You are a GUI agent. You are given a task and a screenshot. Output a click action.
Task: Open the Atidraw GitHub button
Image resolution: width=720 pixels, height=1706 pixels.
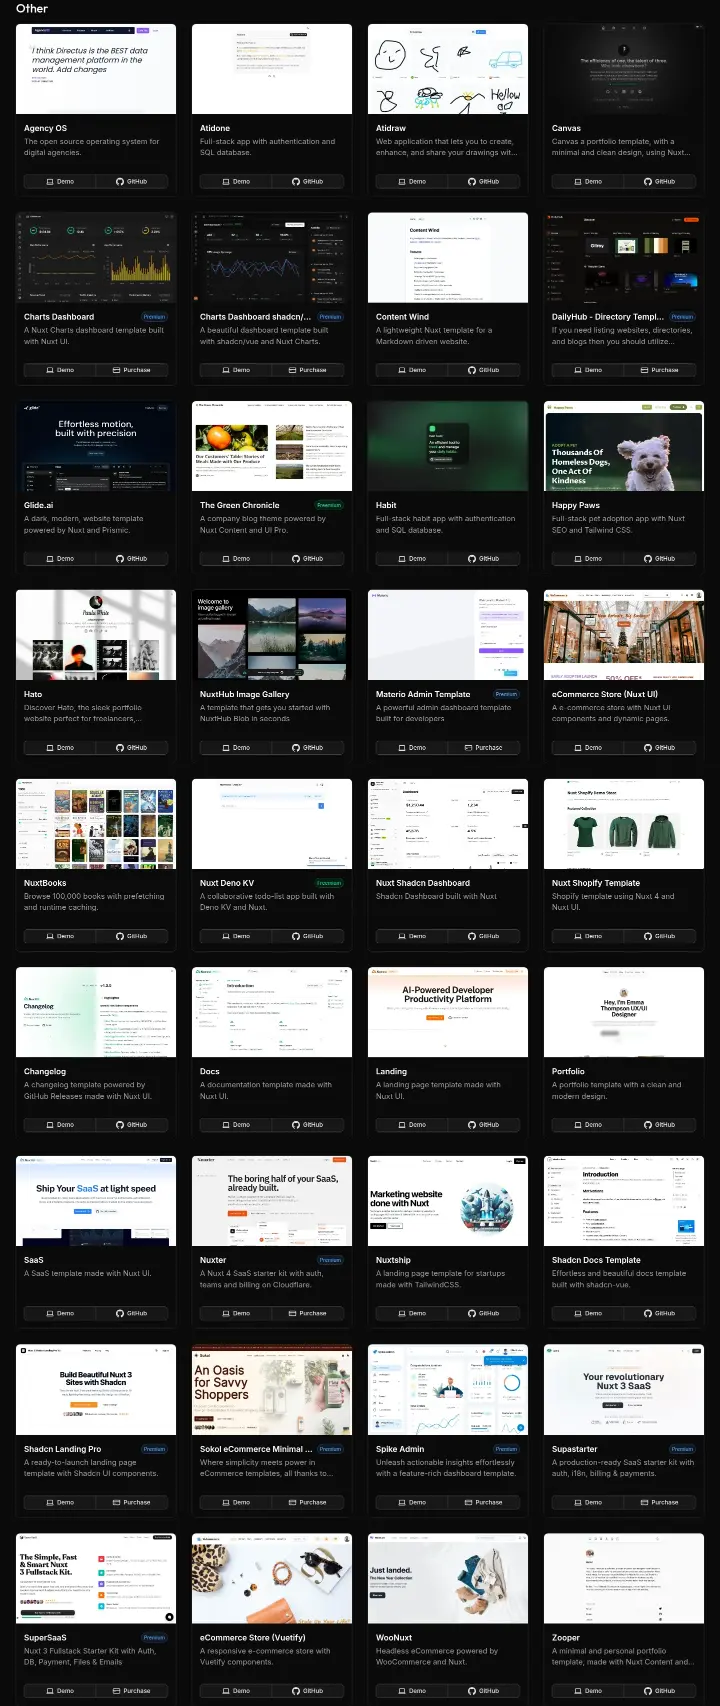(484, 182)
